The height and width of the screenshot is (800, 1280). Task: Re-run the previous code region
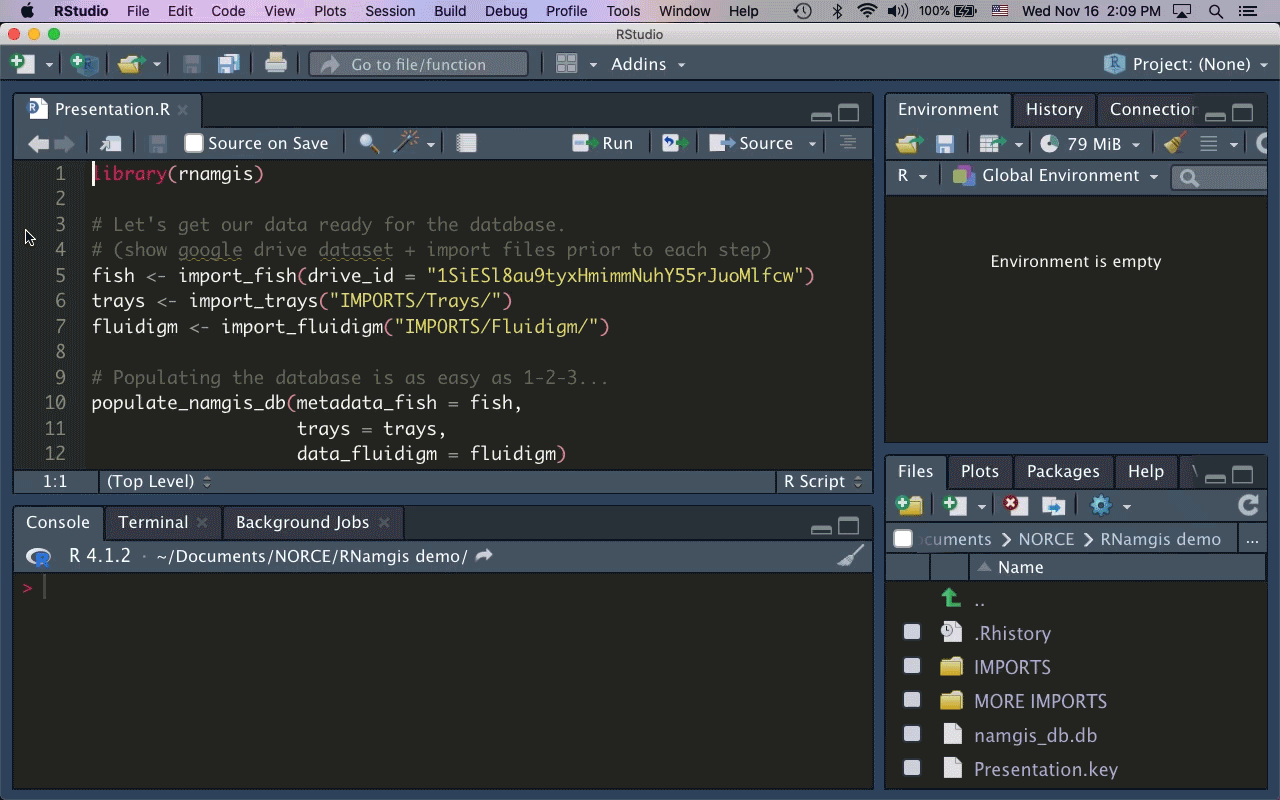tap(676, 143)
